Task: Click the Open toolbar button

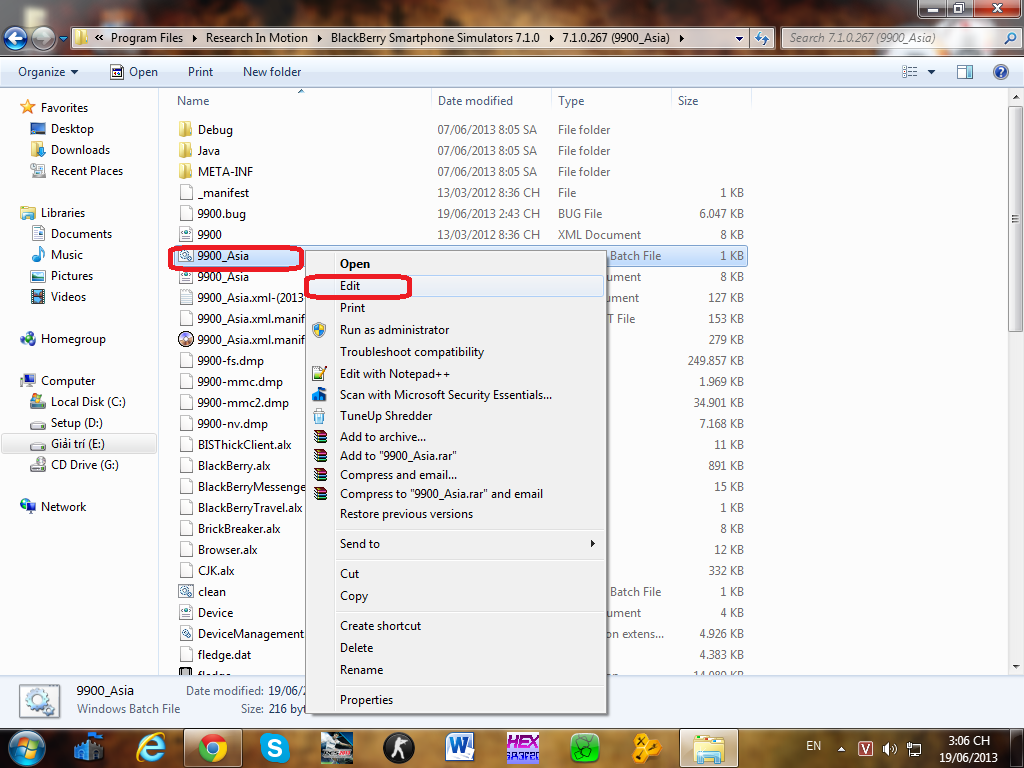Action: (x=134, y=72)
